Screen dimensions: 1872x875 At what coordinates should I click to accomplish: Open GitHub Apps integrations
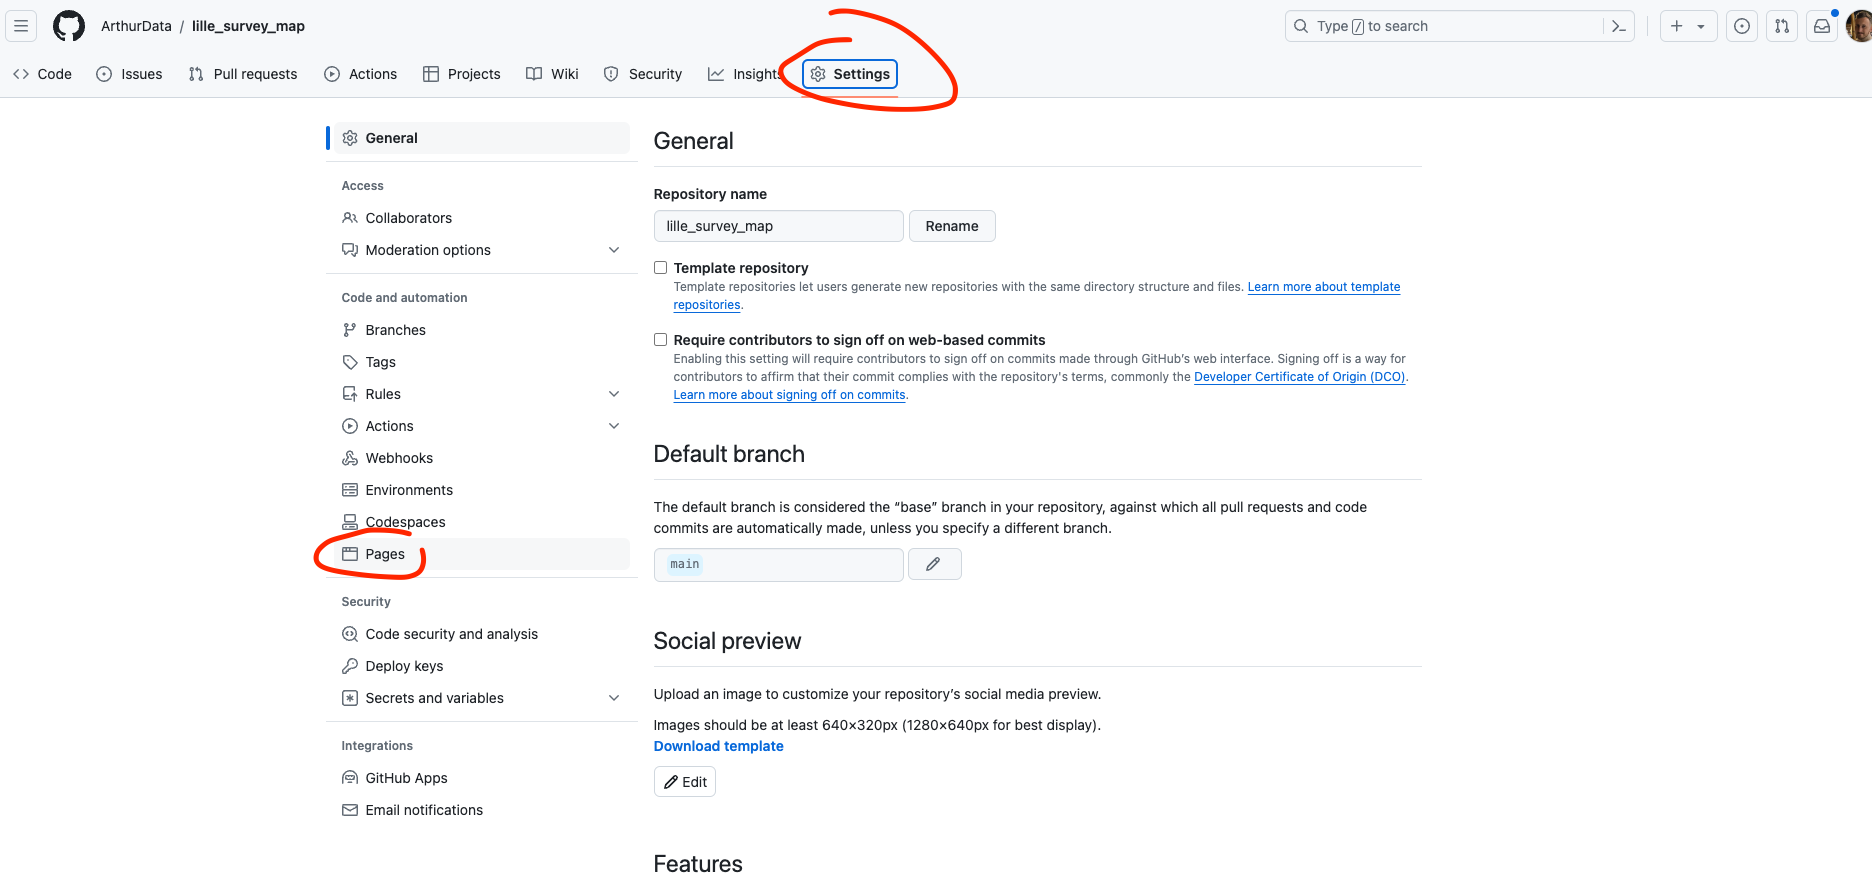click(x=481, y=778)
